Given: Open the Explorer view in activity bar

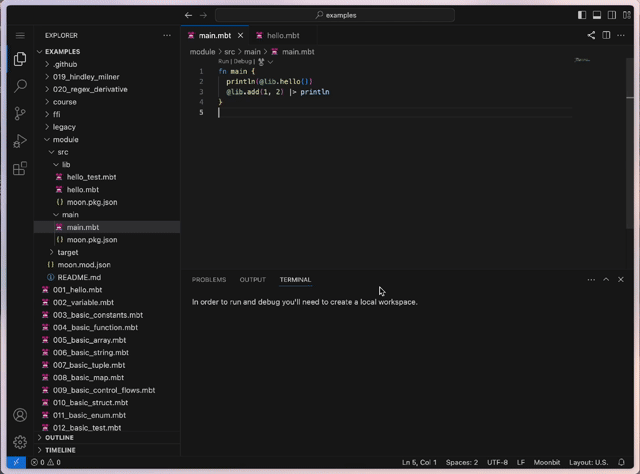Looking at the screenshot, I should coord(20,59).
